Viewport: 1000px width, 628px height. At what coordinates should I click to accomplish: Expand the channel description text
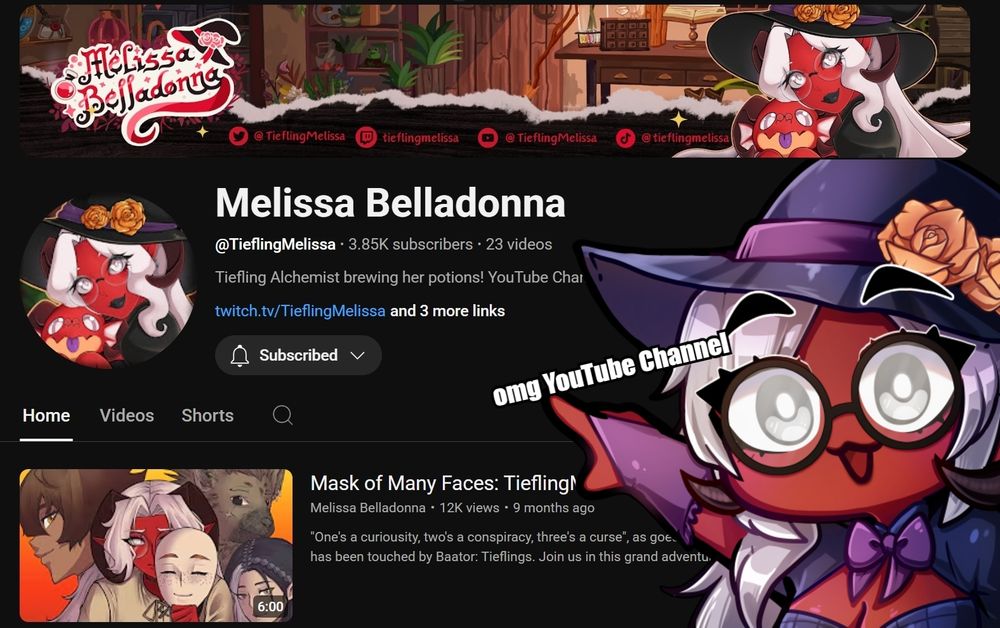(x=399, y=277)
